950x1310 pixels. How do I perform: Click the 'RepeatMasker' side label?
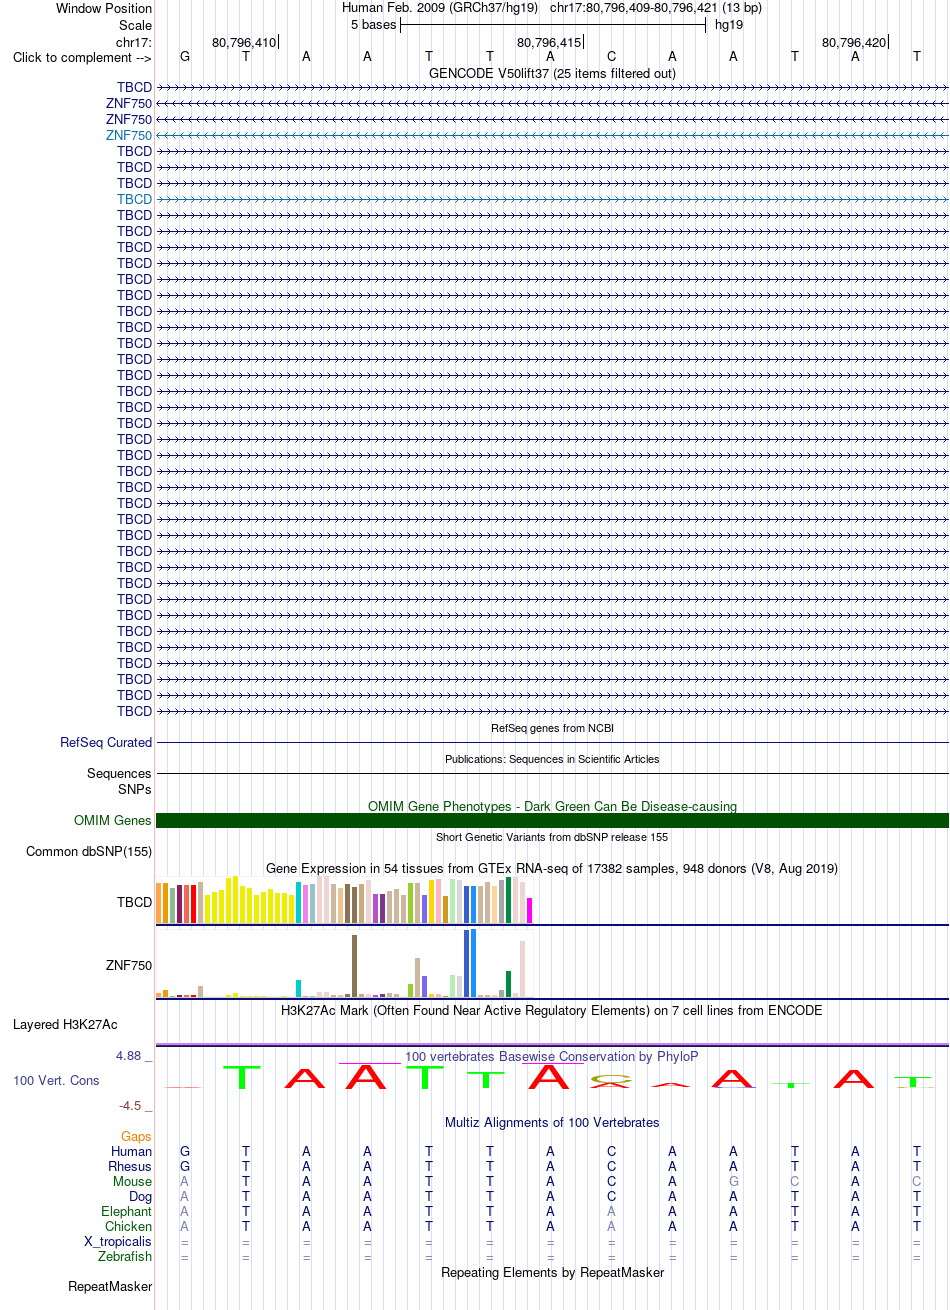110,1287
